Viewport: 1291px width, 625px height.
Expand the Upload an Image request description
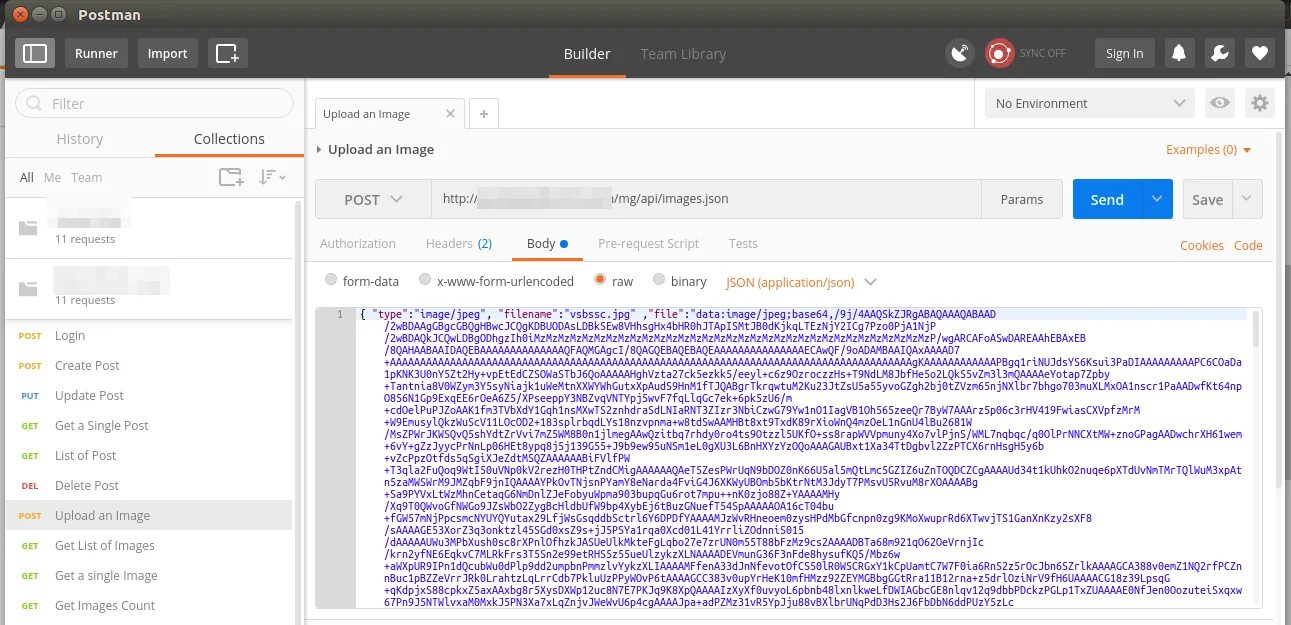coord(319,149)
